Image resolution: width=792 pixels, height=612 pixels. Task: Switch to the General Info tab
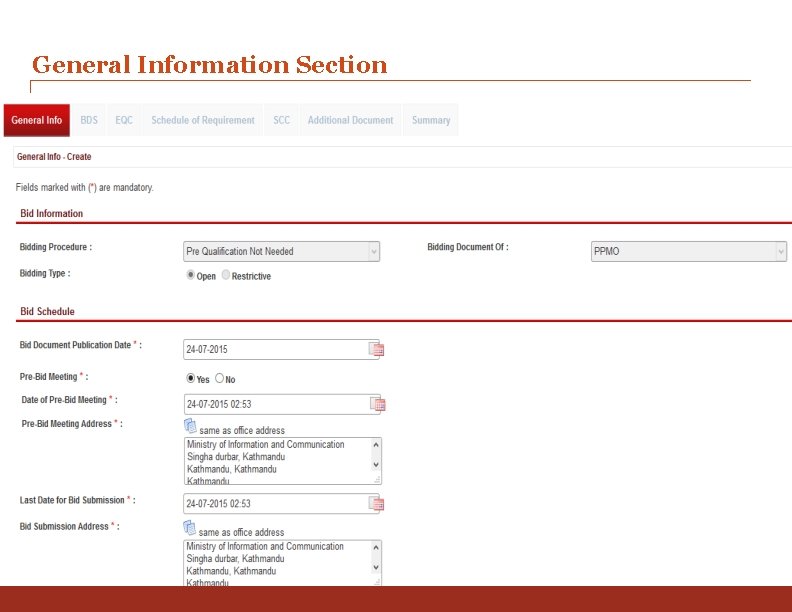tap(36, 120)
